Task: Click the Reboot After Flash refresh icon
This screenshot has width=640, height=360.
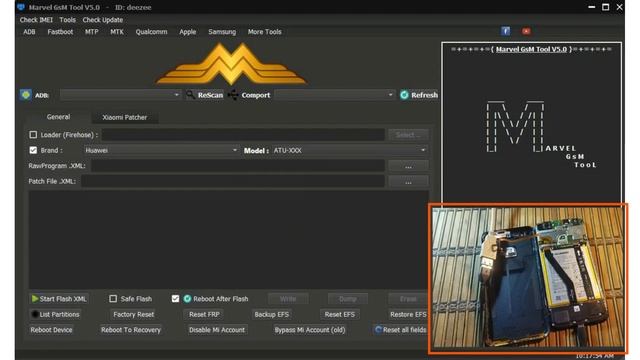Action: [187, 299]
